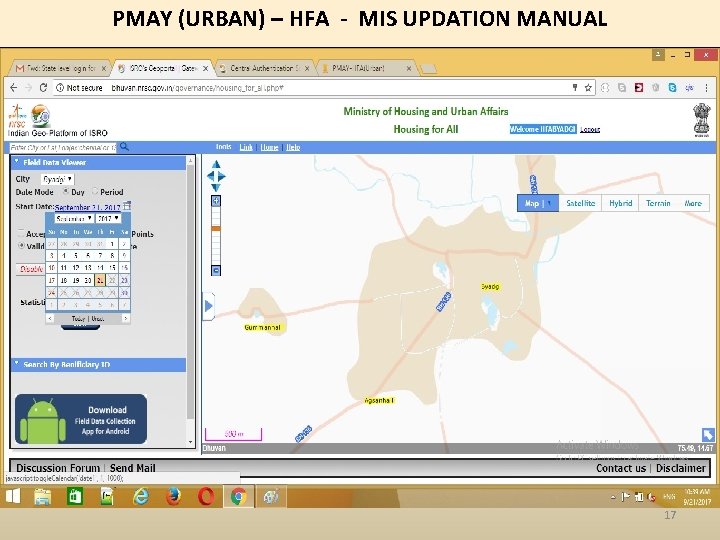720x540 pixels.
Task: Open Opera browser from the taskbar
Action: pos(206,497)
